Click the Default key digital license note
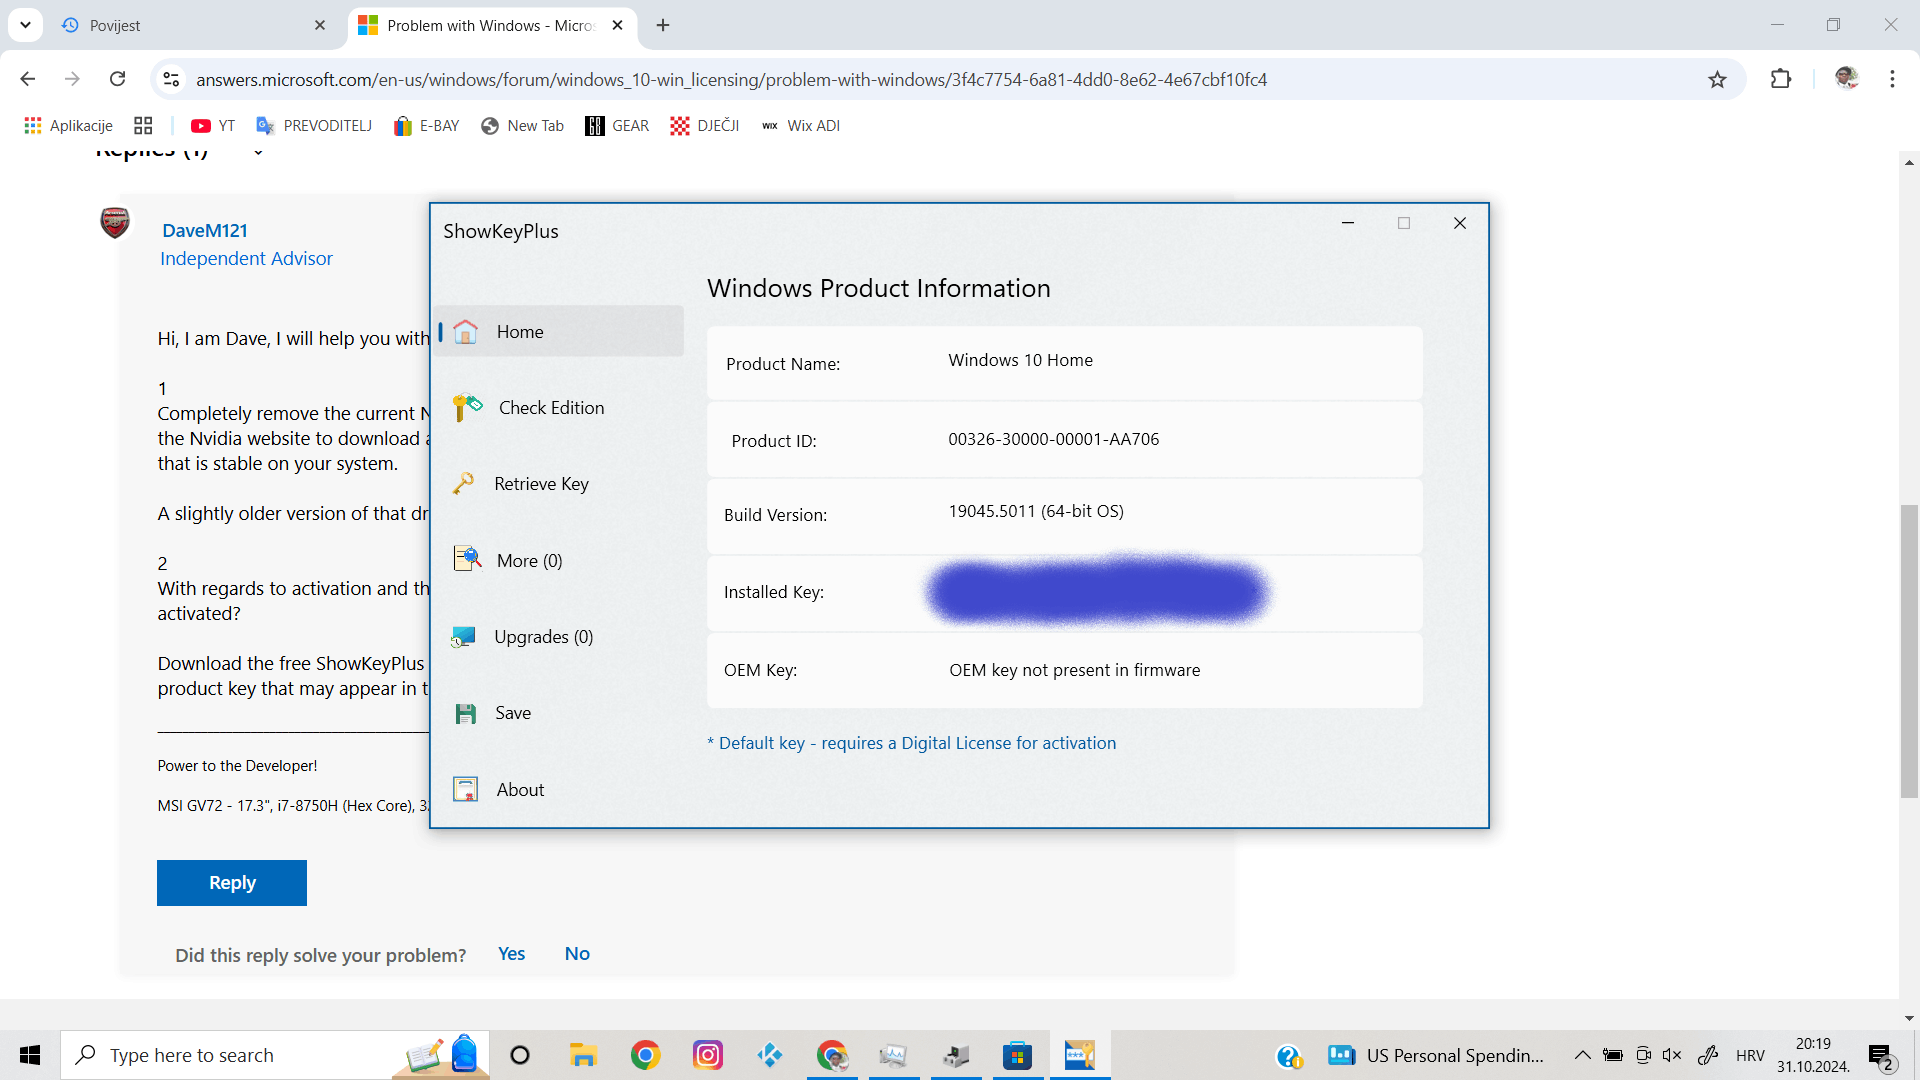The height and width of the screenshot is (1080, 1920). (911, 743)
